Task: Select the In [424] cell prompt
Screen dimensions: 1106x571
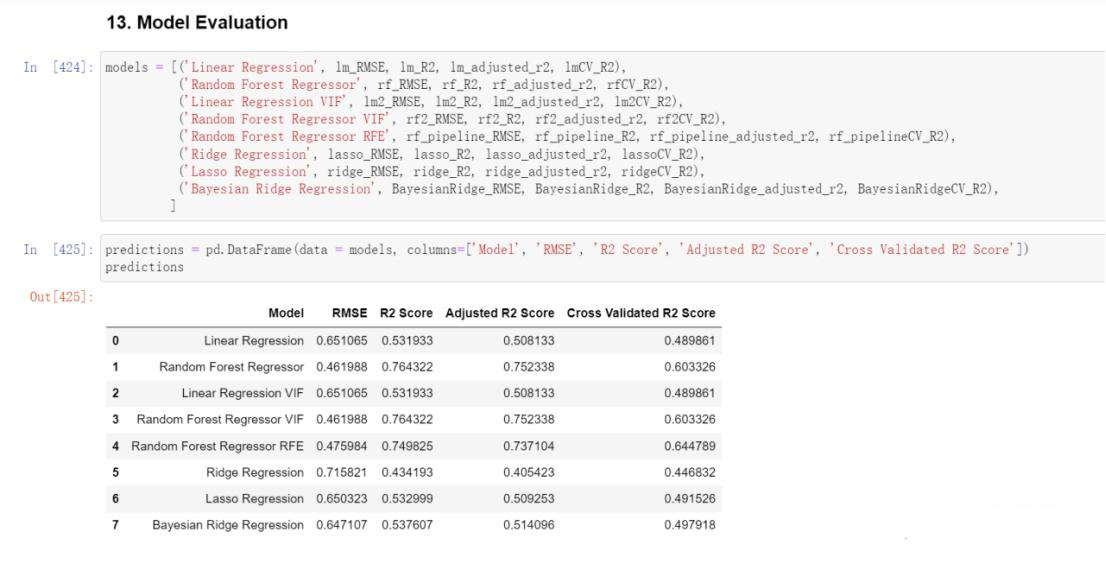Action: (59, 68)
